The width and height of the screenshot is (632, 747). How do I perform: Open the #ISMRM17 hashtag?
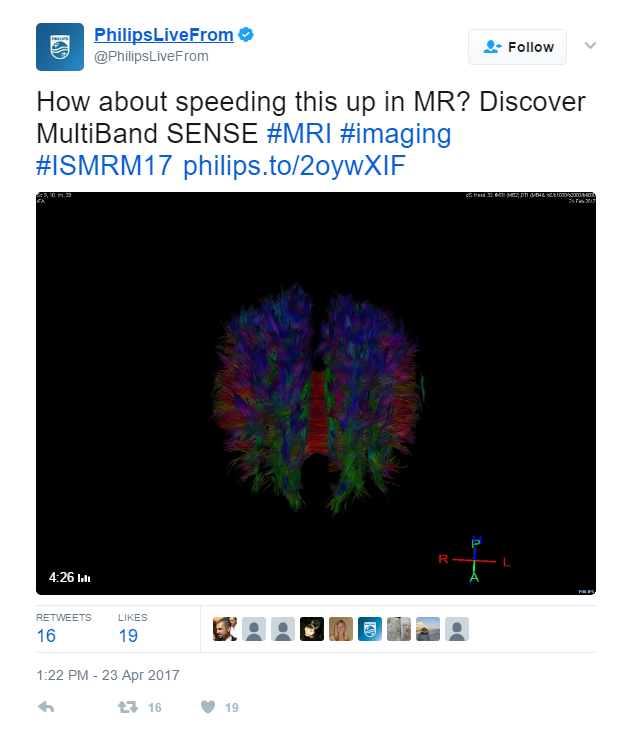104,165
